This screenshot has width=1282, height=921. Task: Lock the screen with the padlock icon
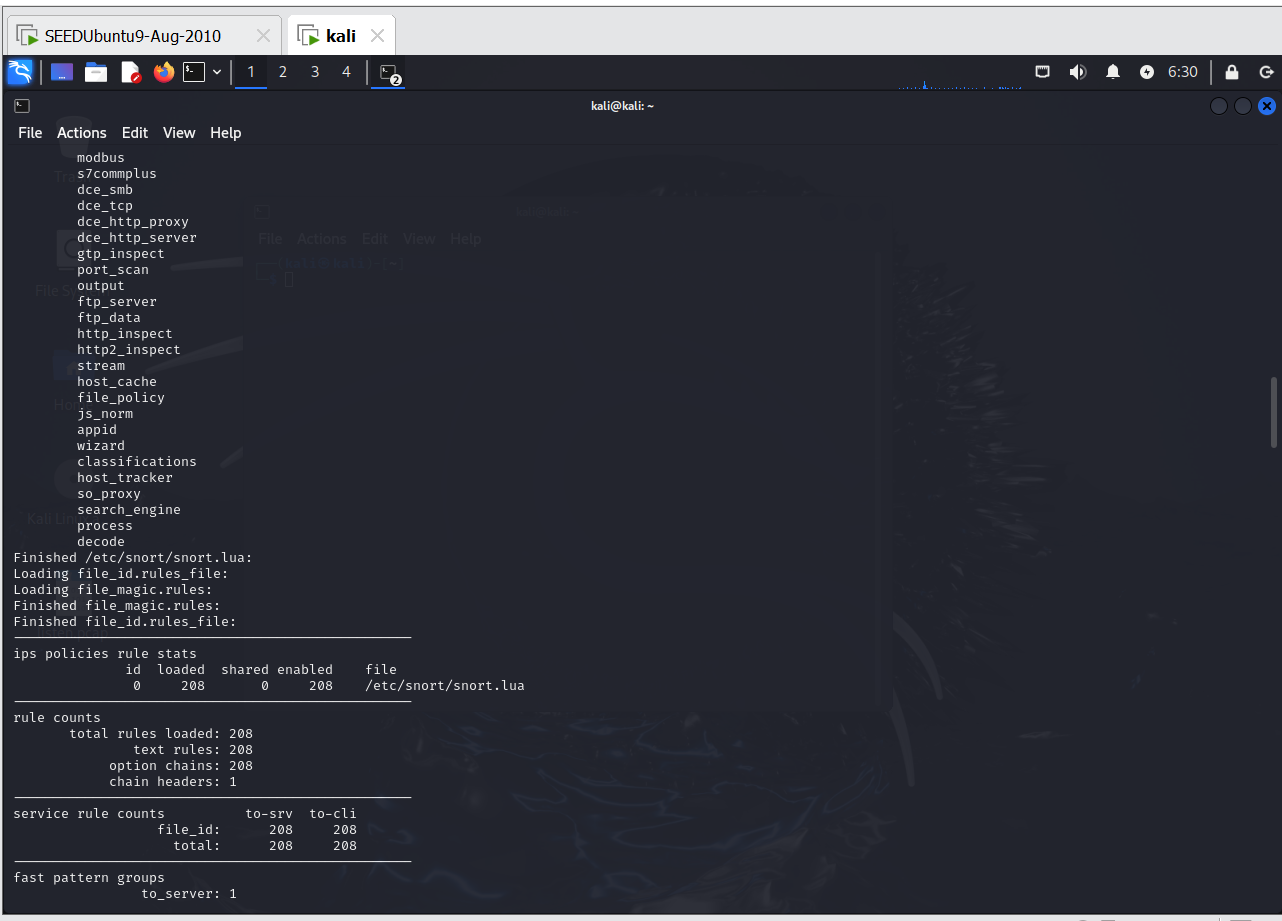1232,72
